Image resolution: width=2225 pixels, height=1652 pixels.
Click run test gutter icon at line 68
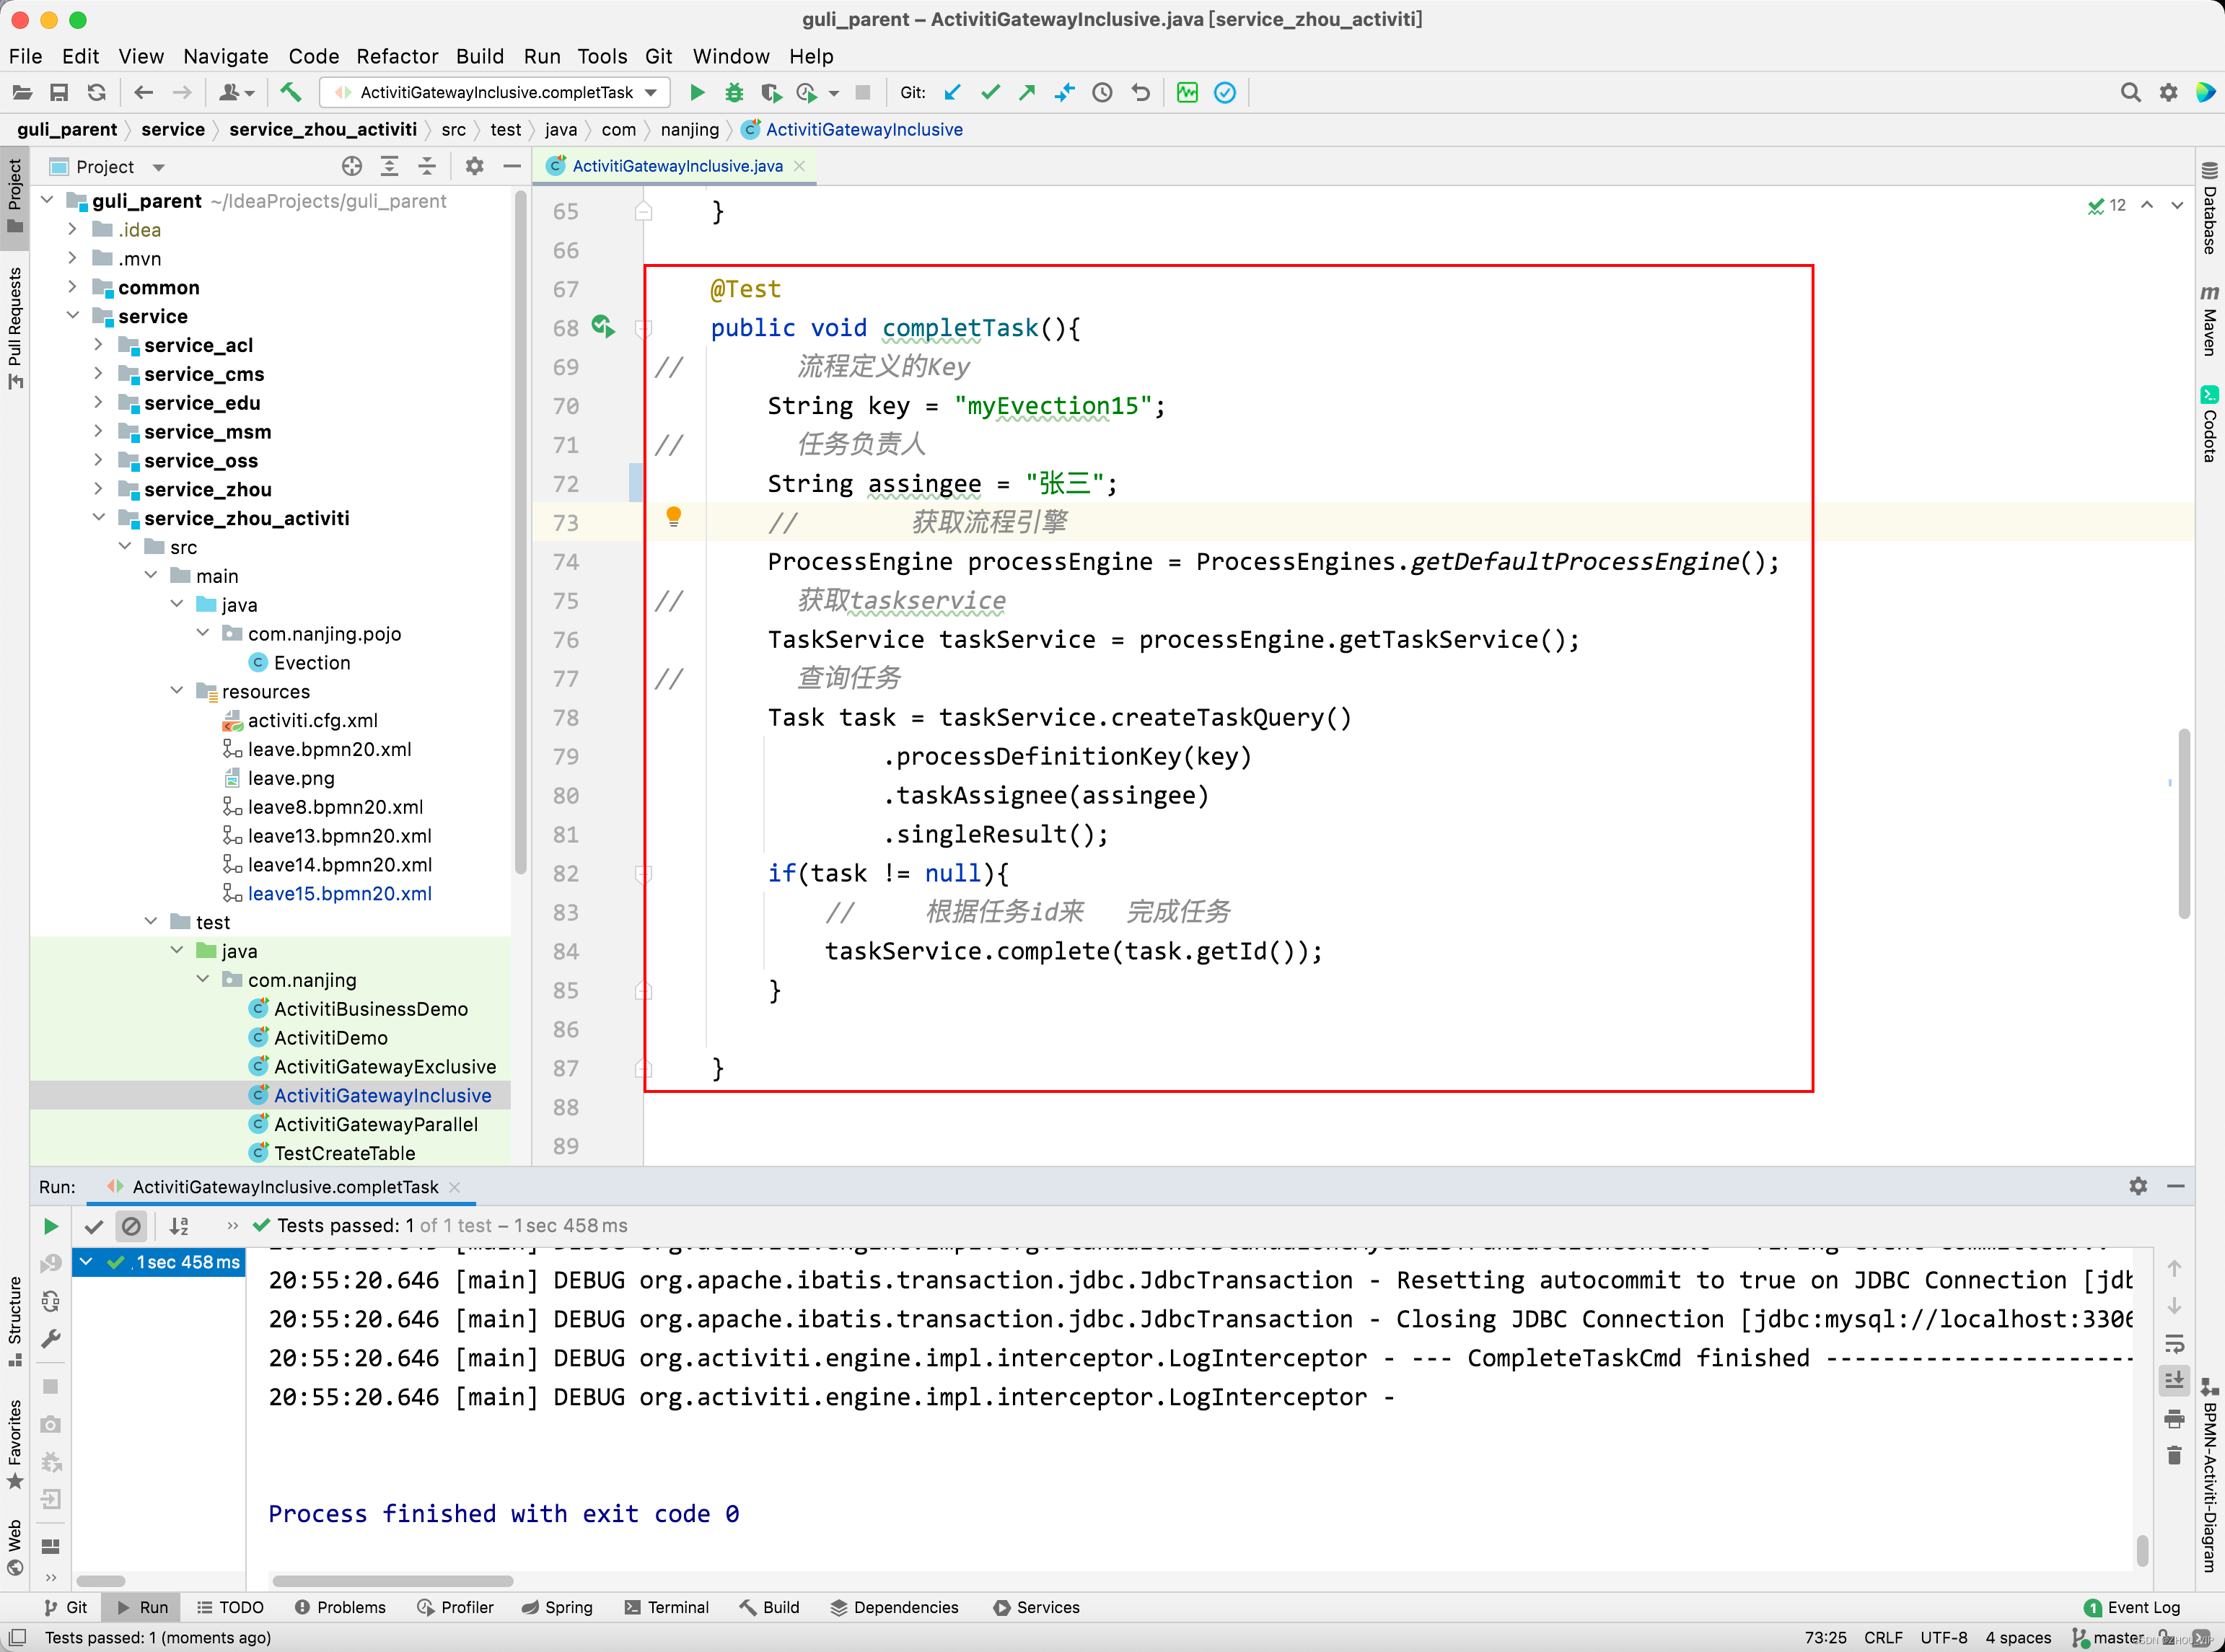602,327
